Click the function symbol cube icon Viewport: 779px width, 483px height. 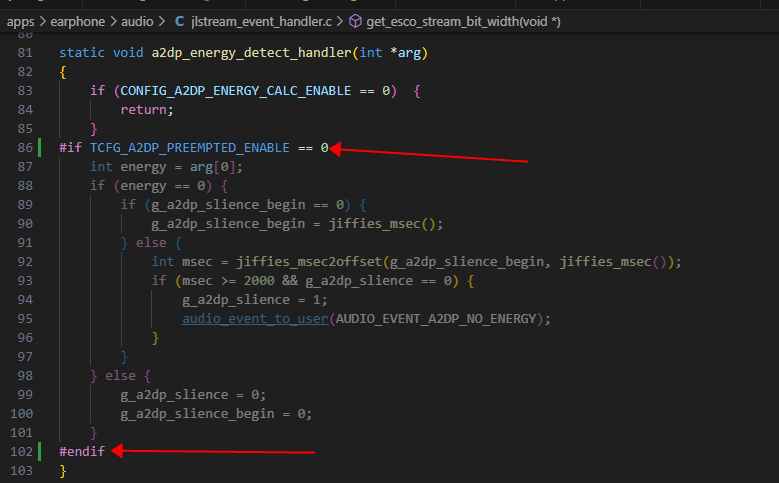pos(355,21)
